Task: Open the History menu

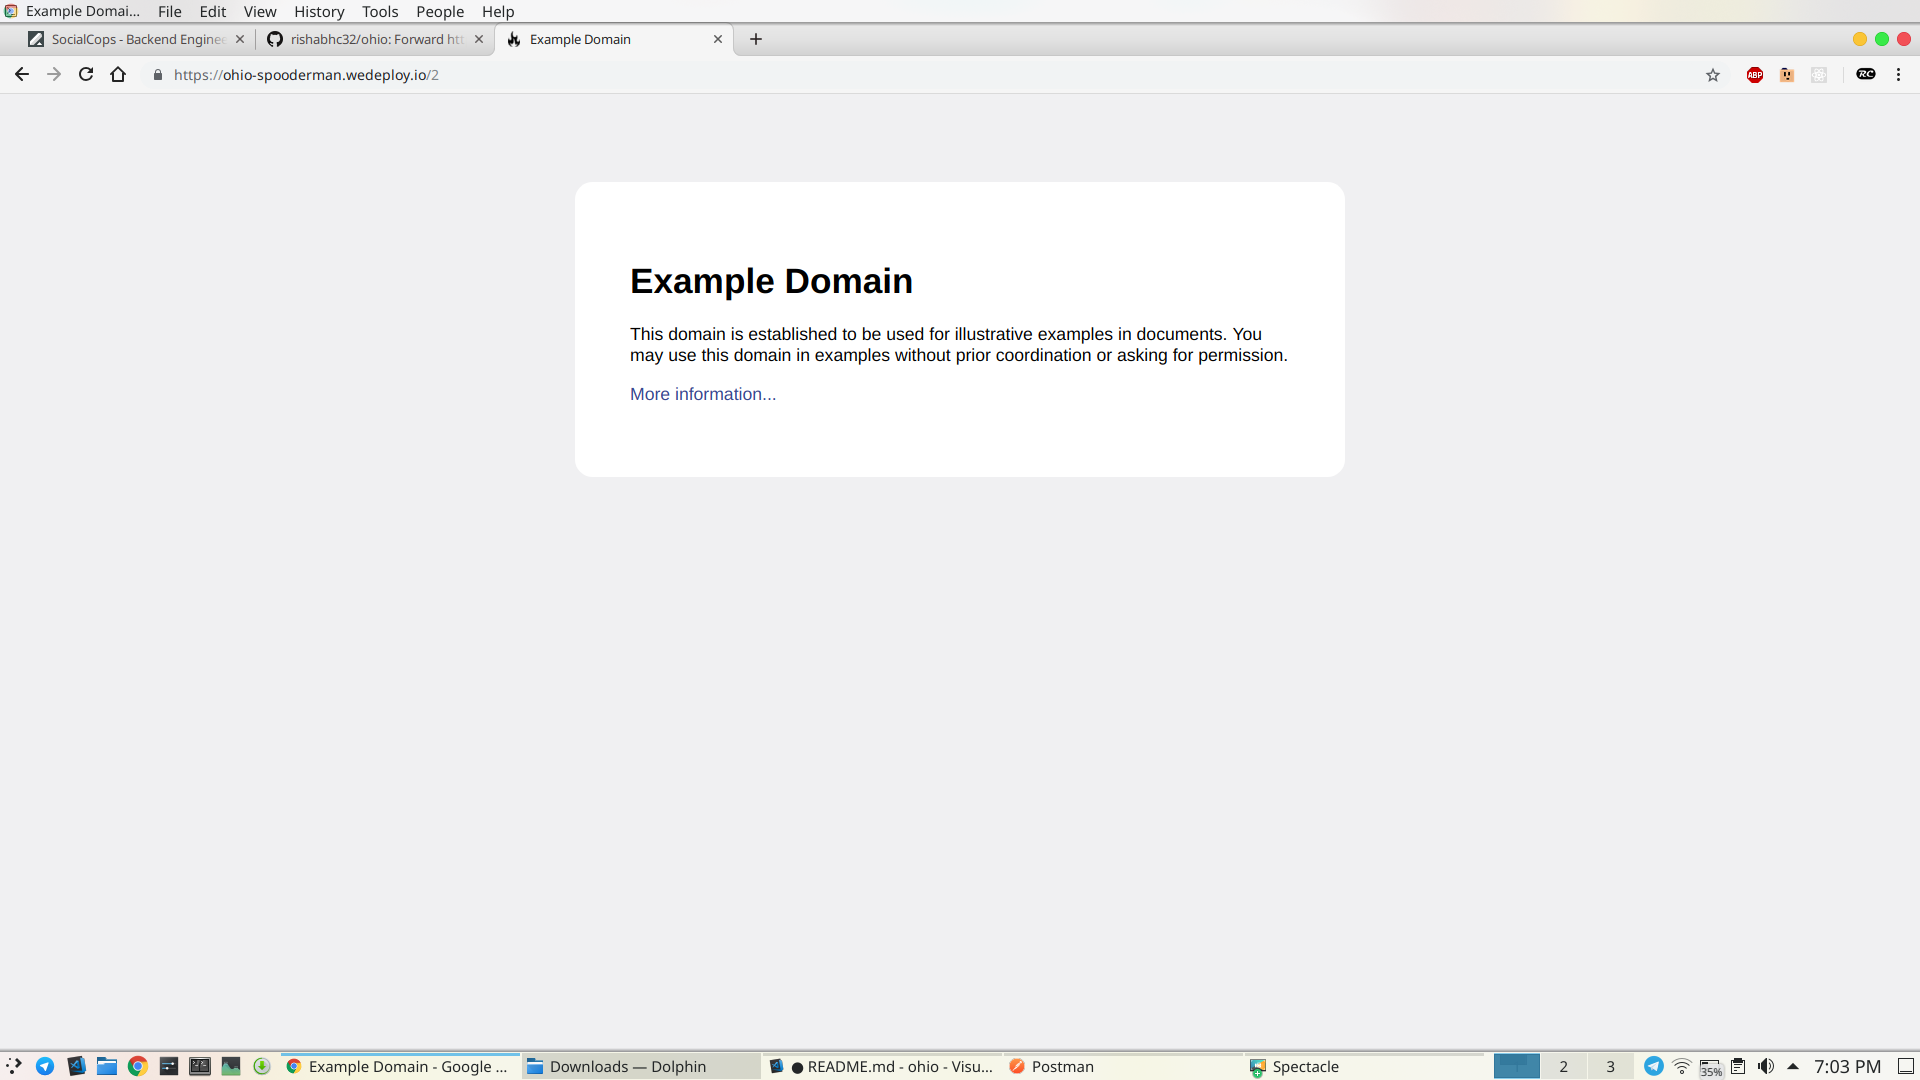Action: pos(318,11)
